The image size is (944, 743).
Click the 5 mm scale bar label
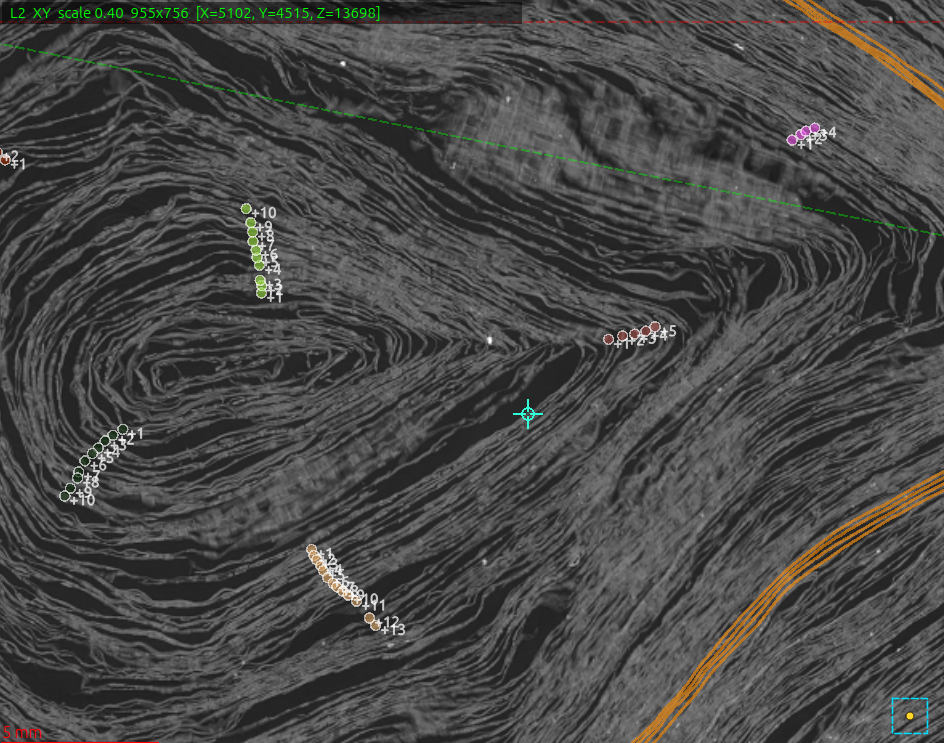click(x=22, y=732)
